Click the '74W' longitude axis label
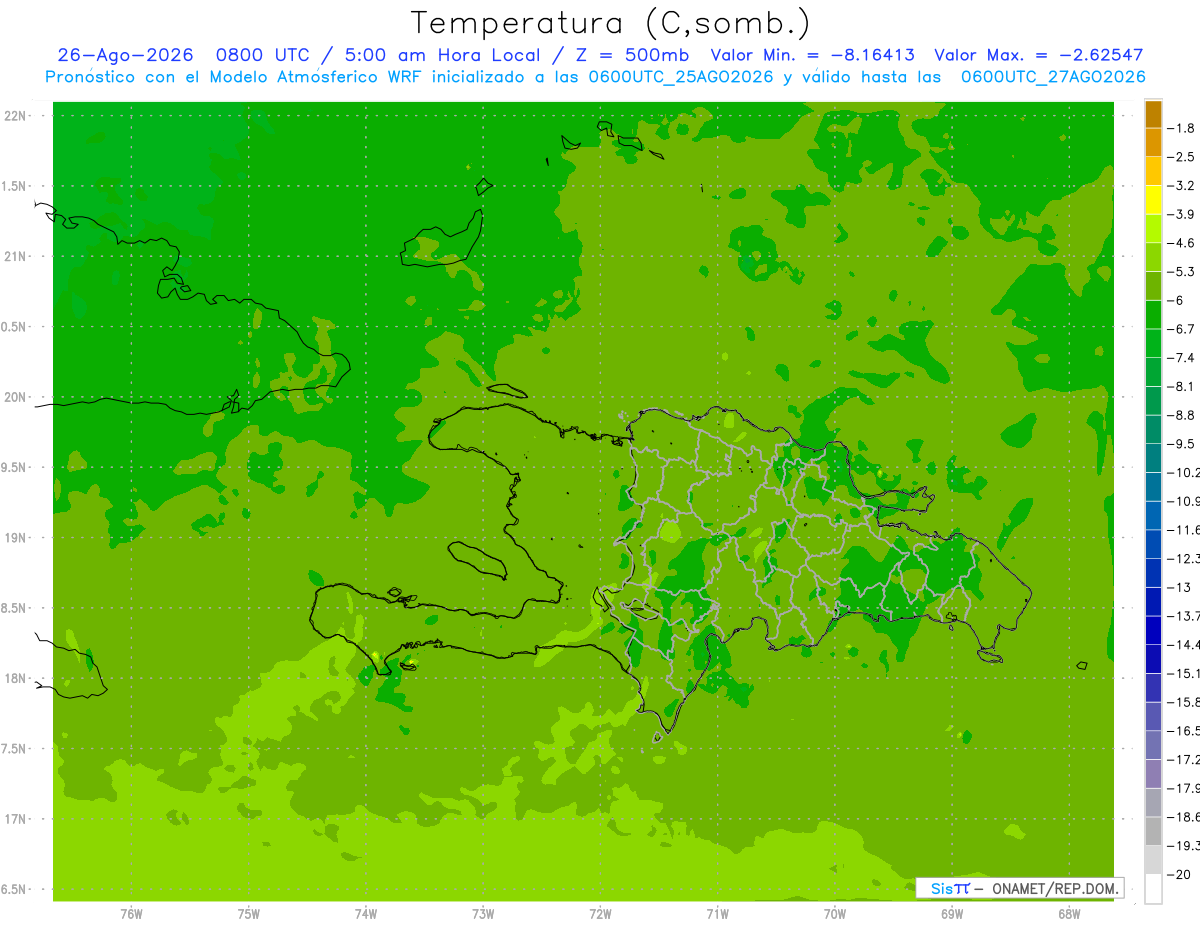This screenshot has height=927, width=1200. pyautogui.click(x=366, y=914)
